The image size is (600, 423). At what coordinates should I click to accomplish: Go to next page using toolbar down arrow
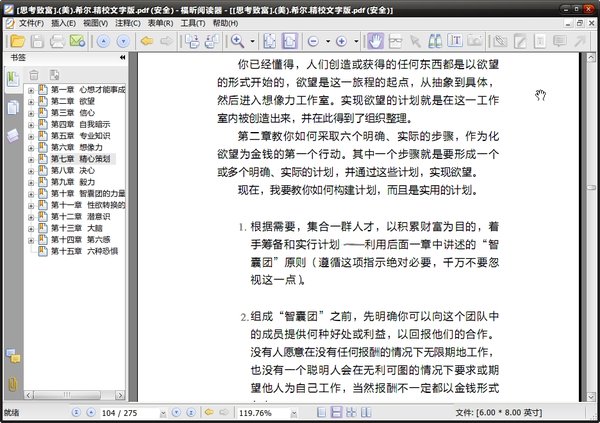[123, 41]
